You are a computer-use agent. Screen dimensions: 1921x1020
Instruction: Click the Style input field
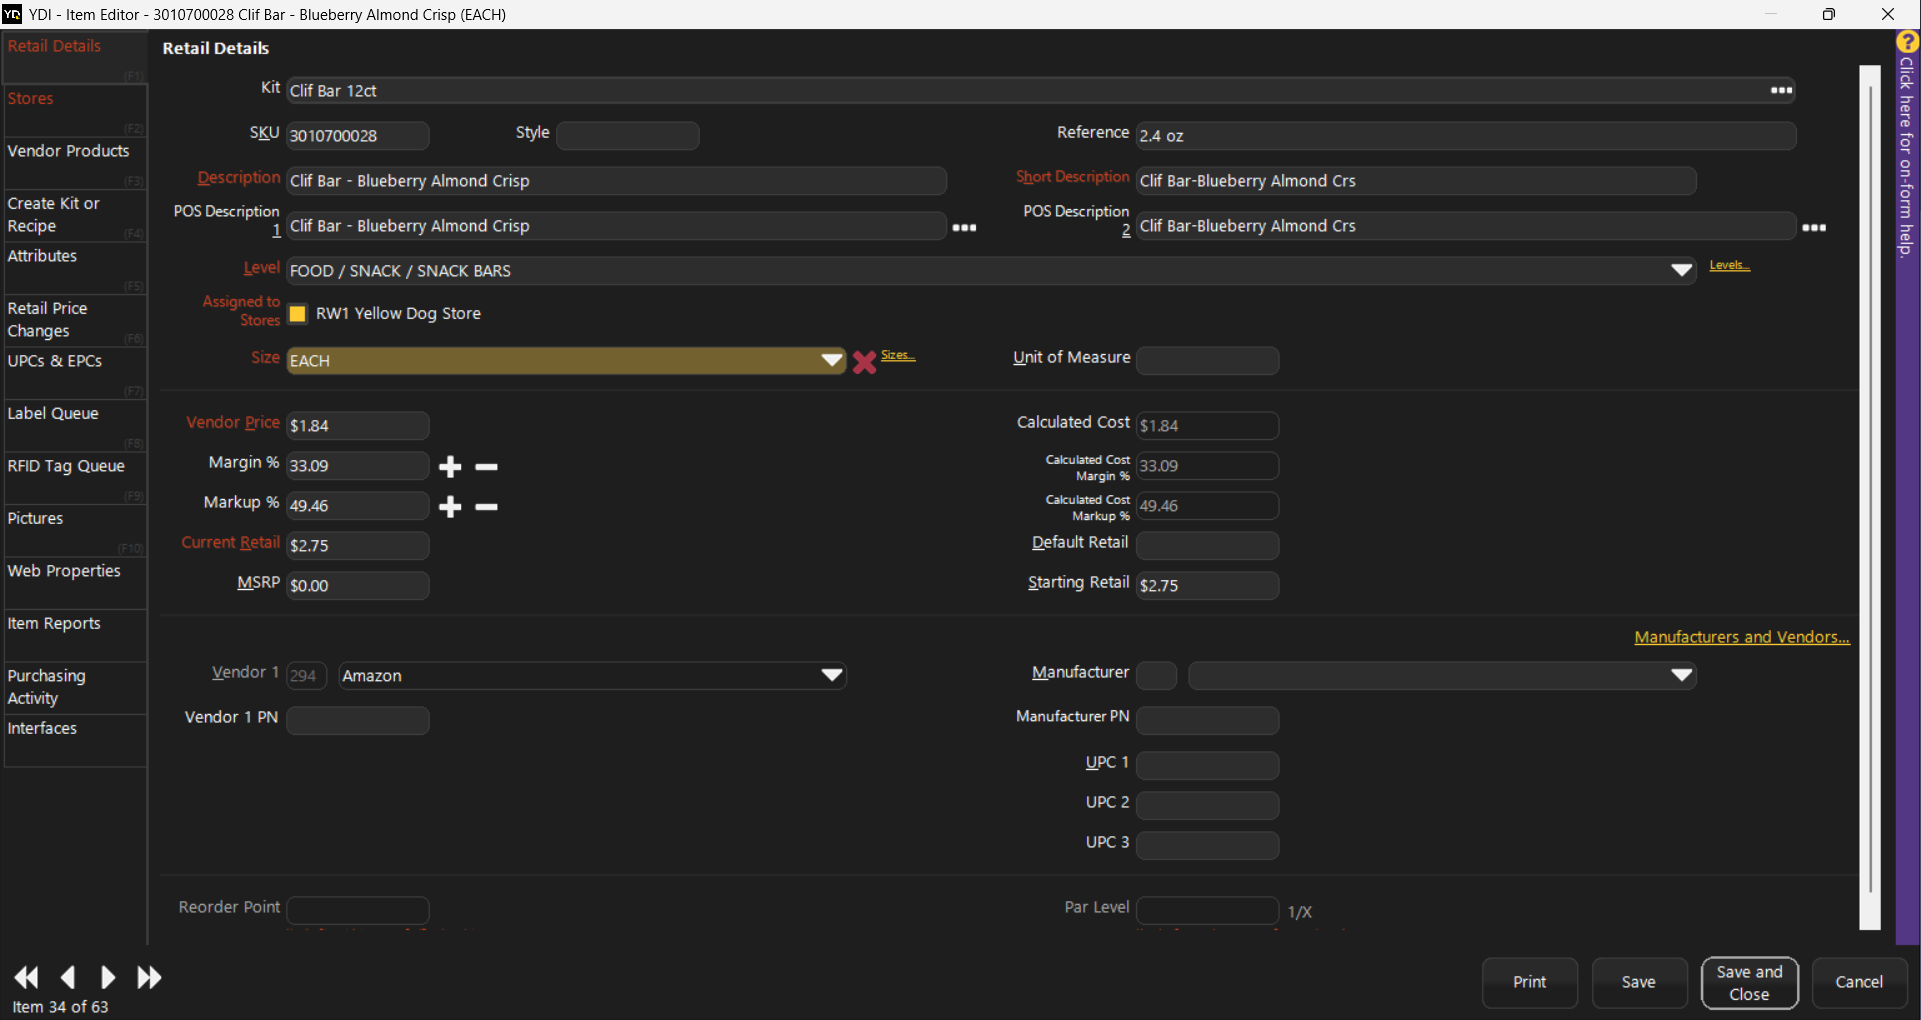(x=627, y=136)
